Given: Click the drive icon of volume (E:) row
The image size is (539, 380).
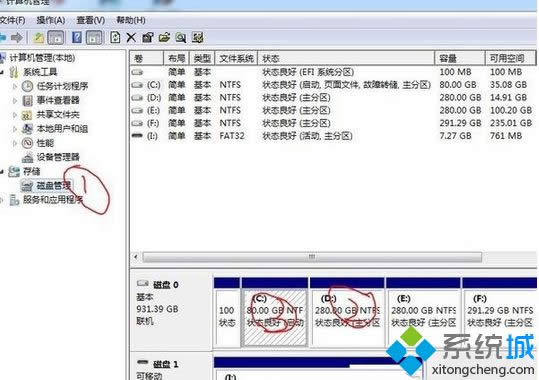Looking at the screenshot, I should (x=137, y=110).
